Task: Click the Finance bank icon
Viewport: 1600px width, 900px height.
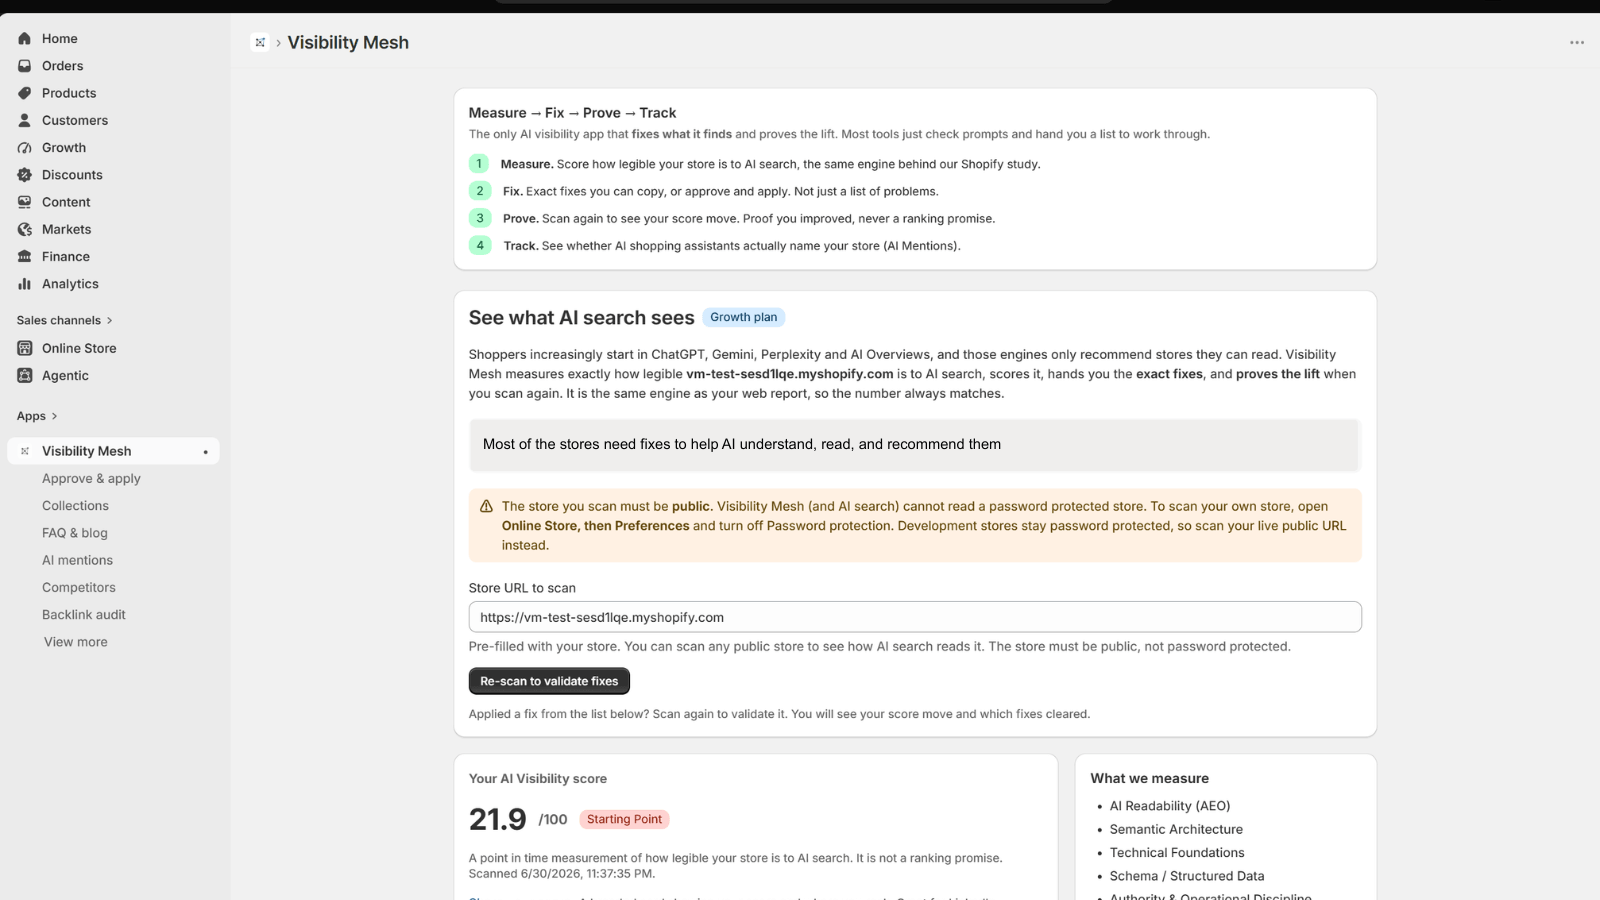Action: coord(24,257)
